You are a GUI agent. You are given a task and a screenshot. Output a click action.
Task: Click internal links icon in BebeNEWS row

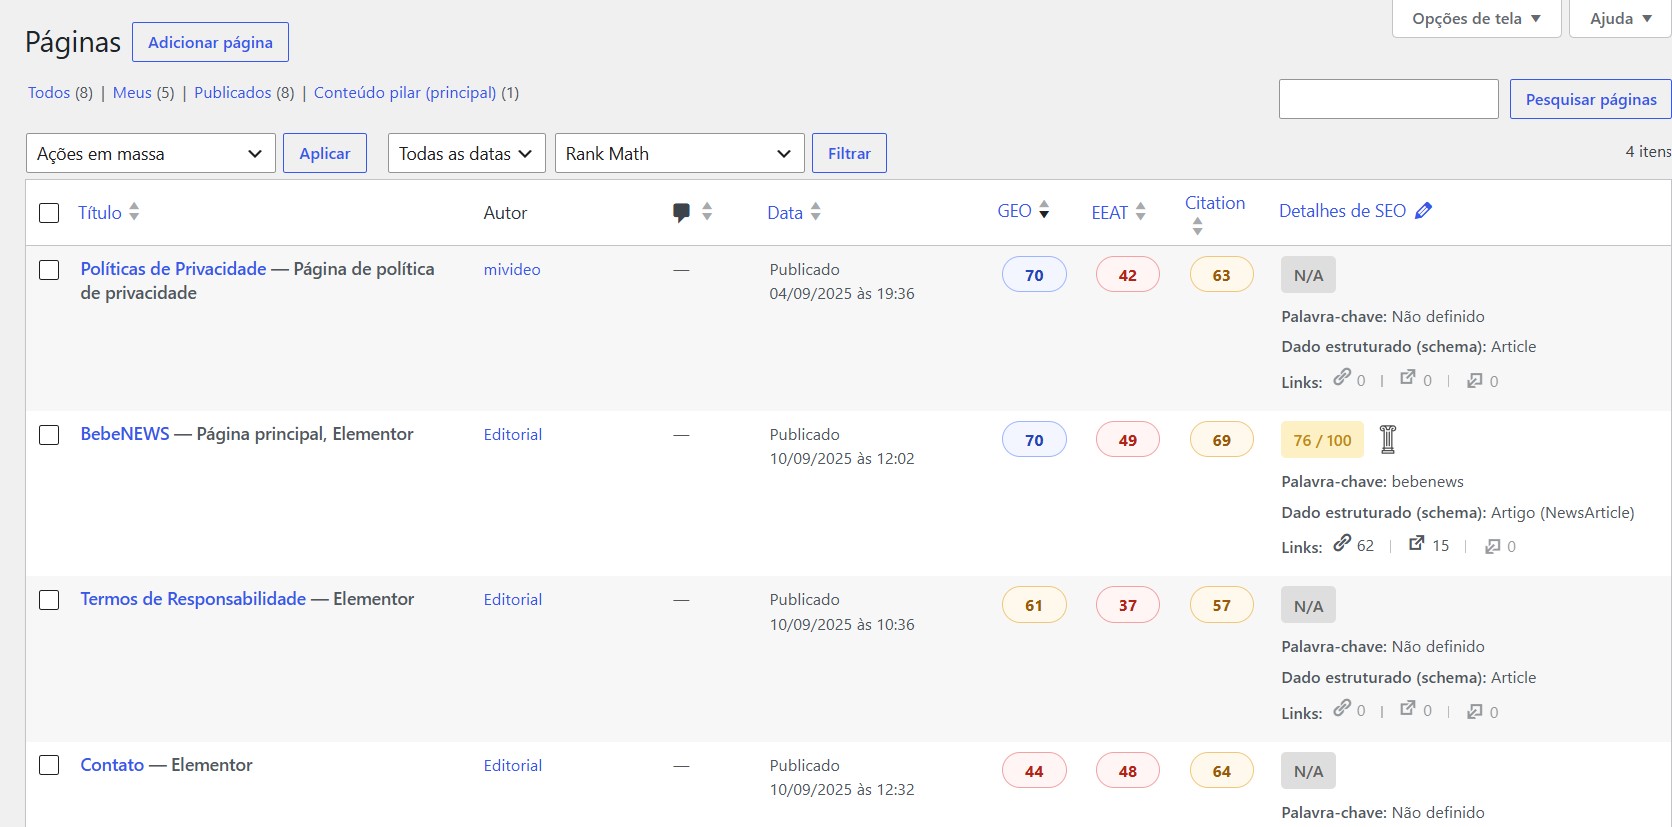tap(1342, 543)
